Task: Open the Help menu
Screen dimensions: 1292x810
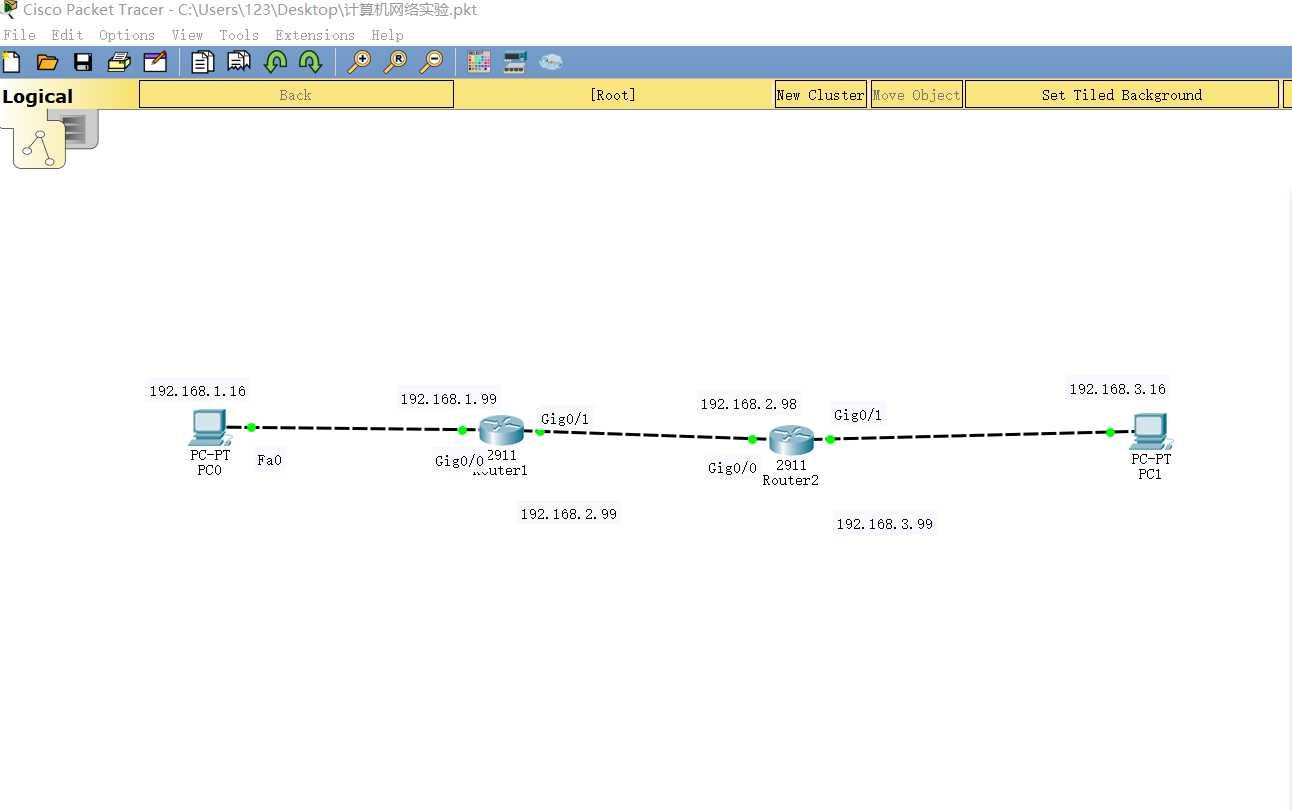Action: [387, 35]
